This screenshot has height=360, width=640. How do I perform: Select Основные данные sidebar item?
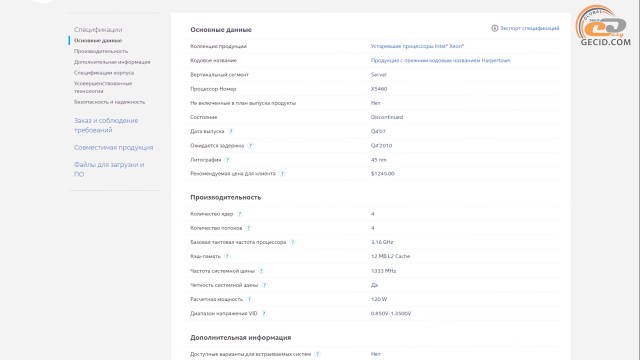(98, 40)
